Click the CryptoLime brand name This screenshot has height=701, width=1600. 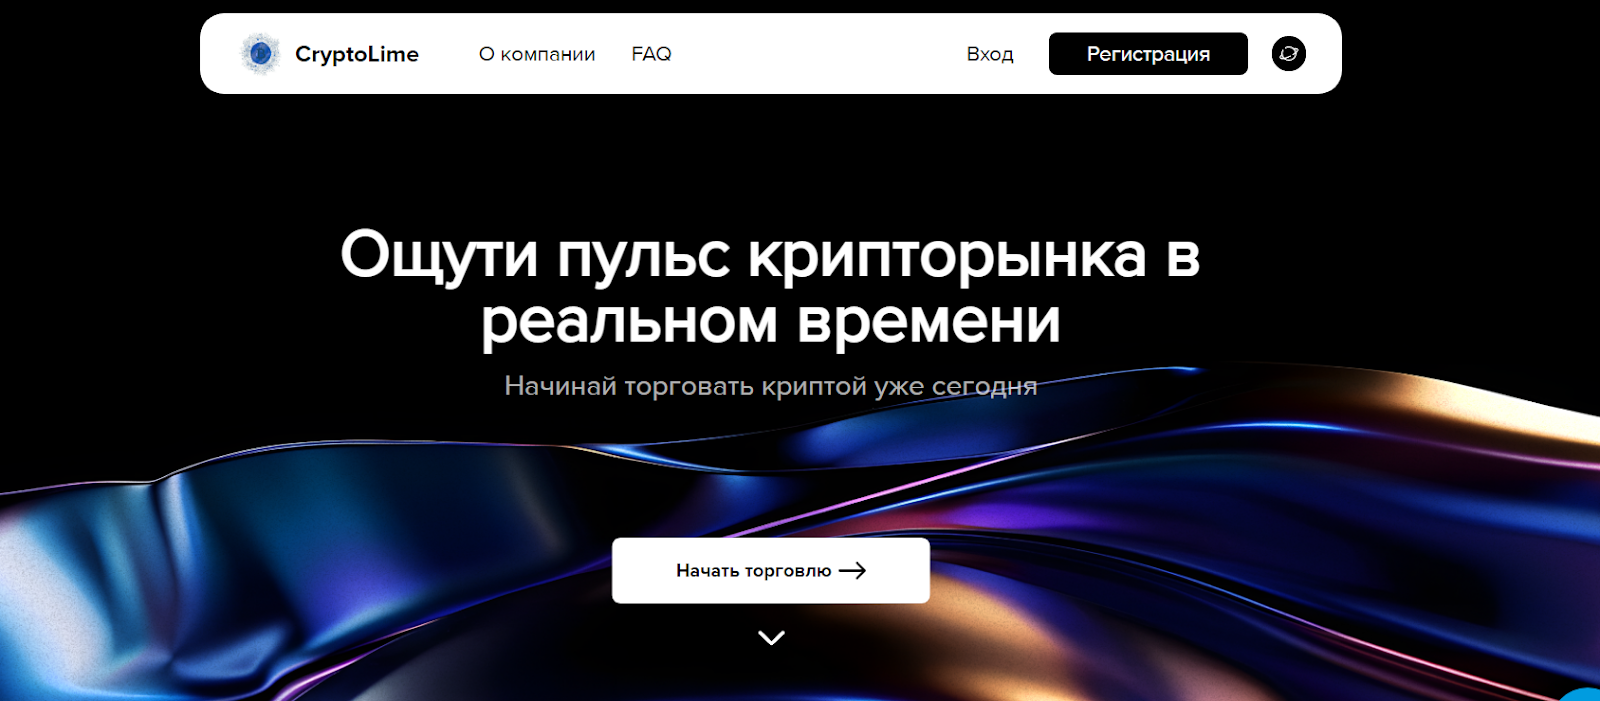point(357,54)
